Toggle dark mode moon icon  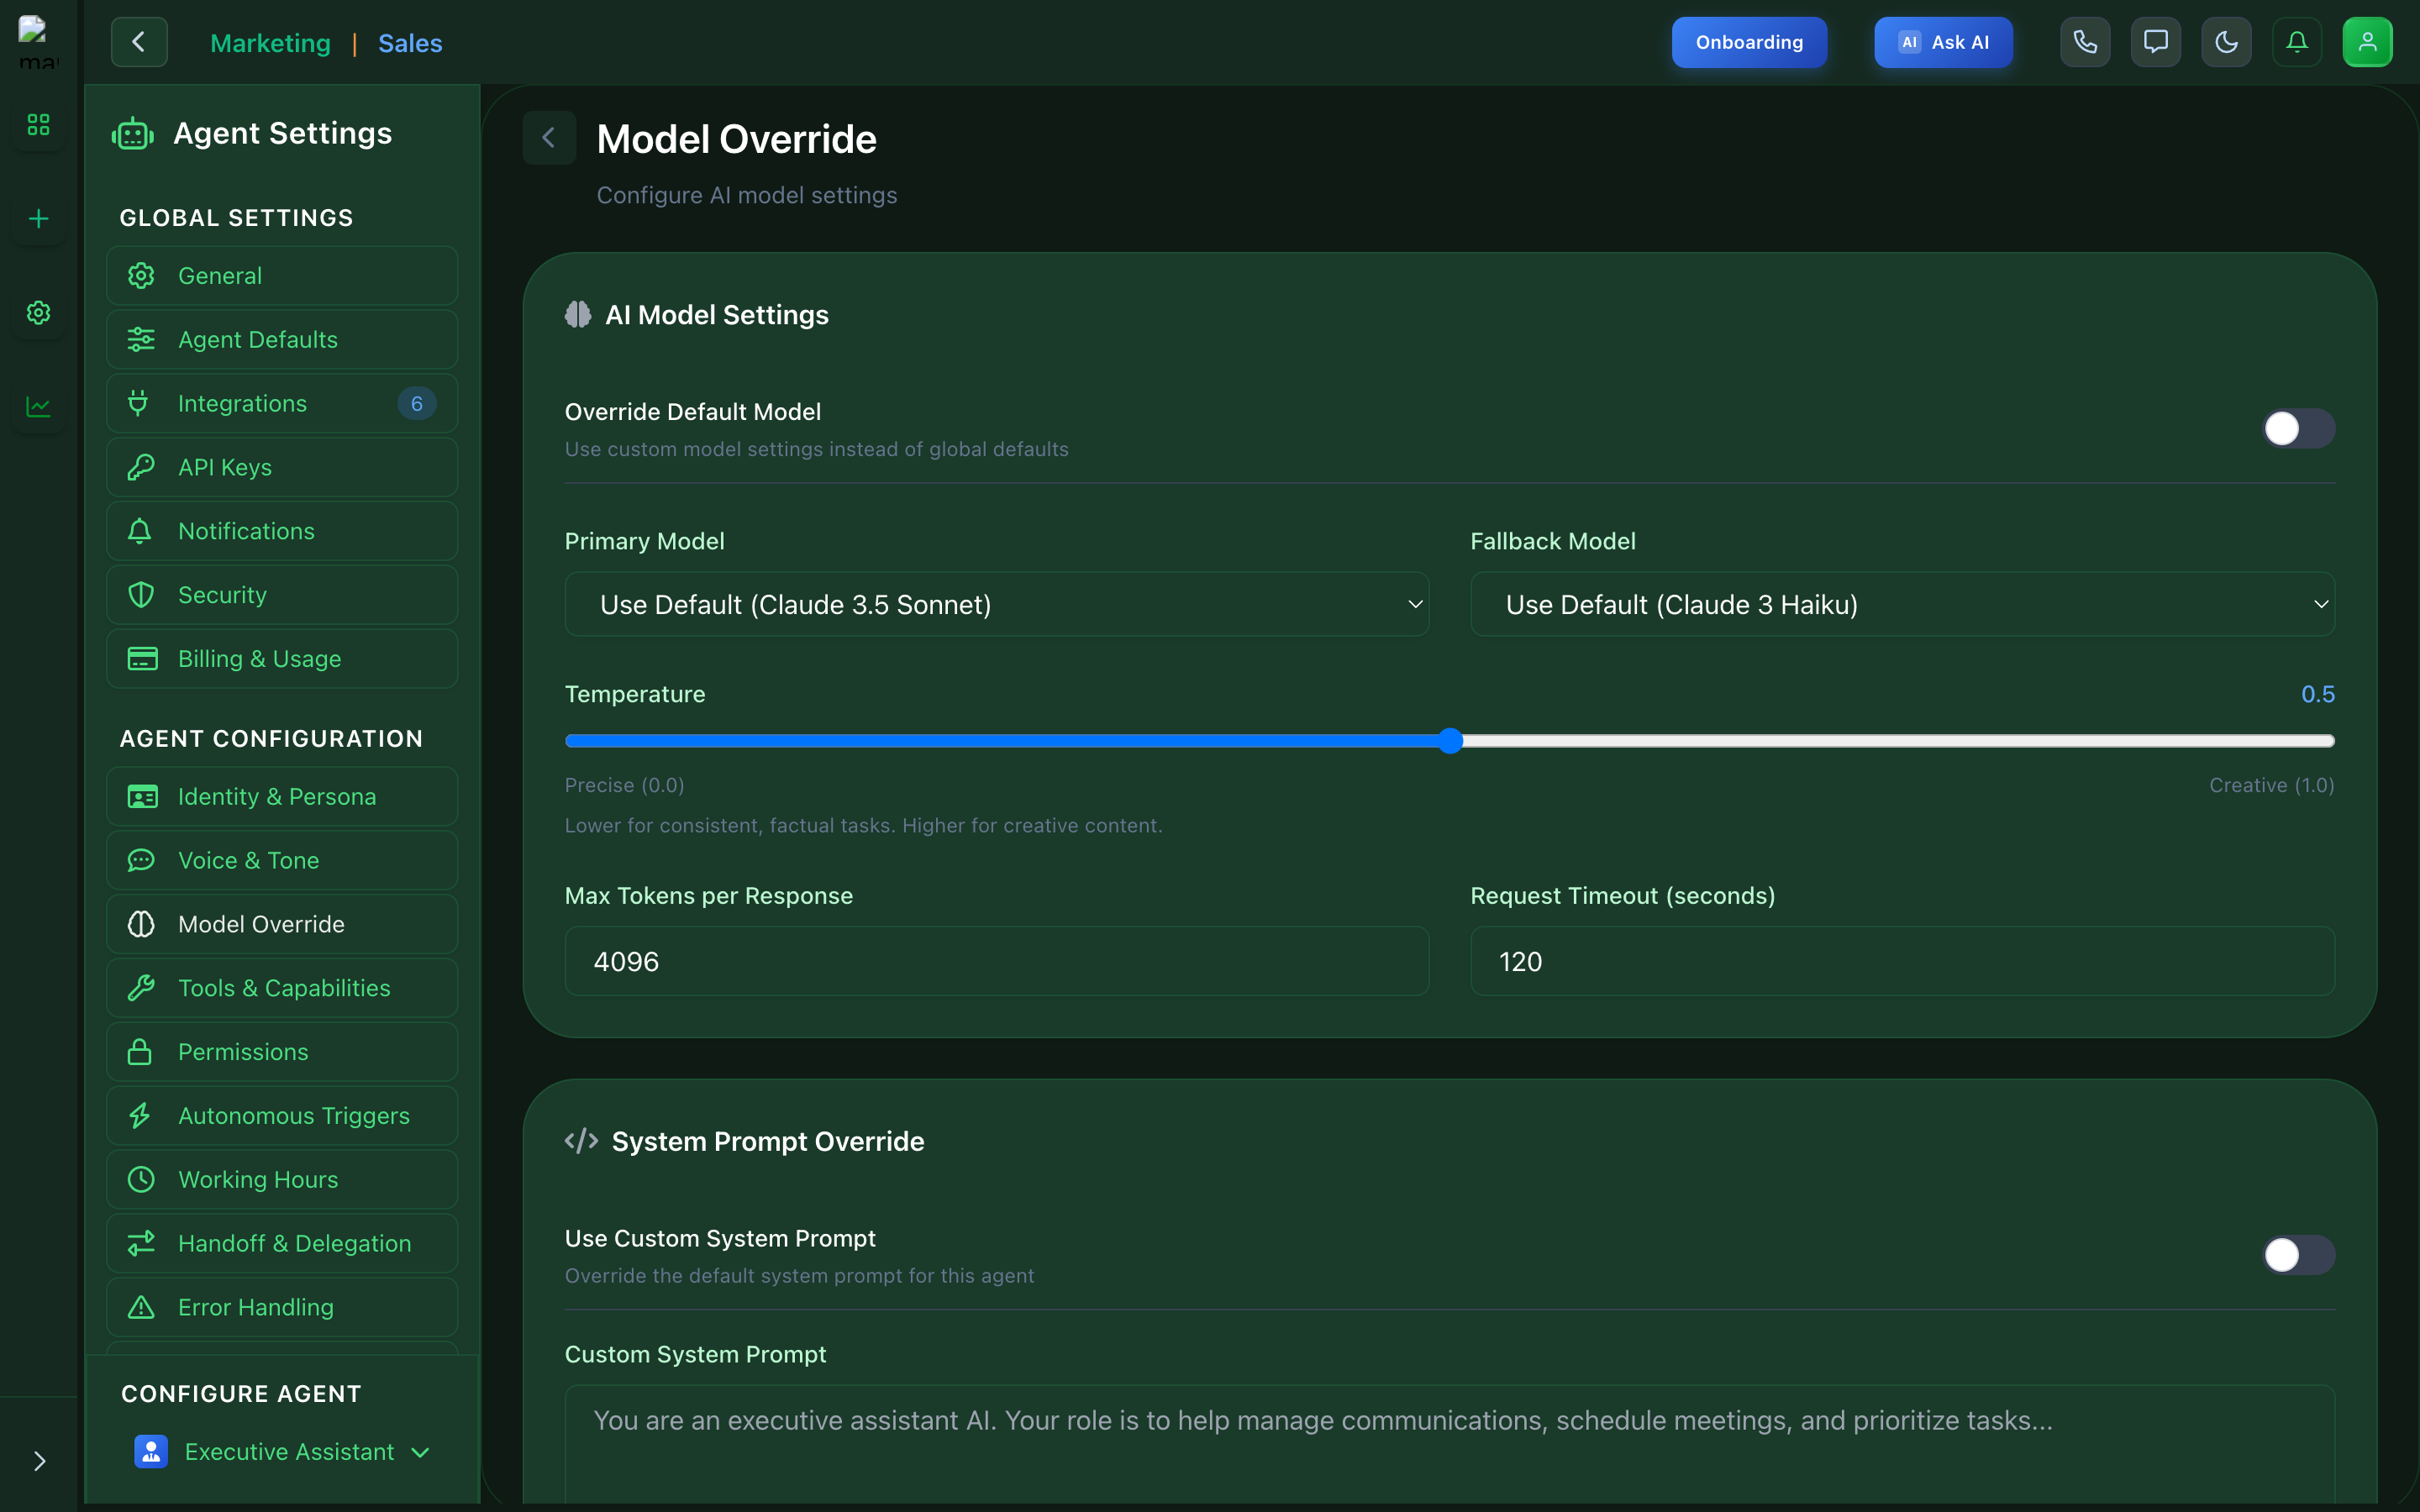click(x=2226, y=42)
